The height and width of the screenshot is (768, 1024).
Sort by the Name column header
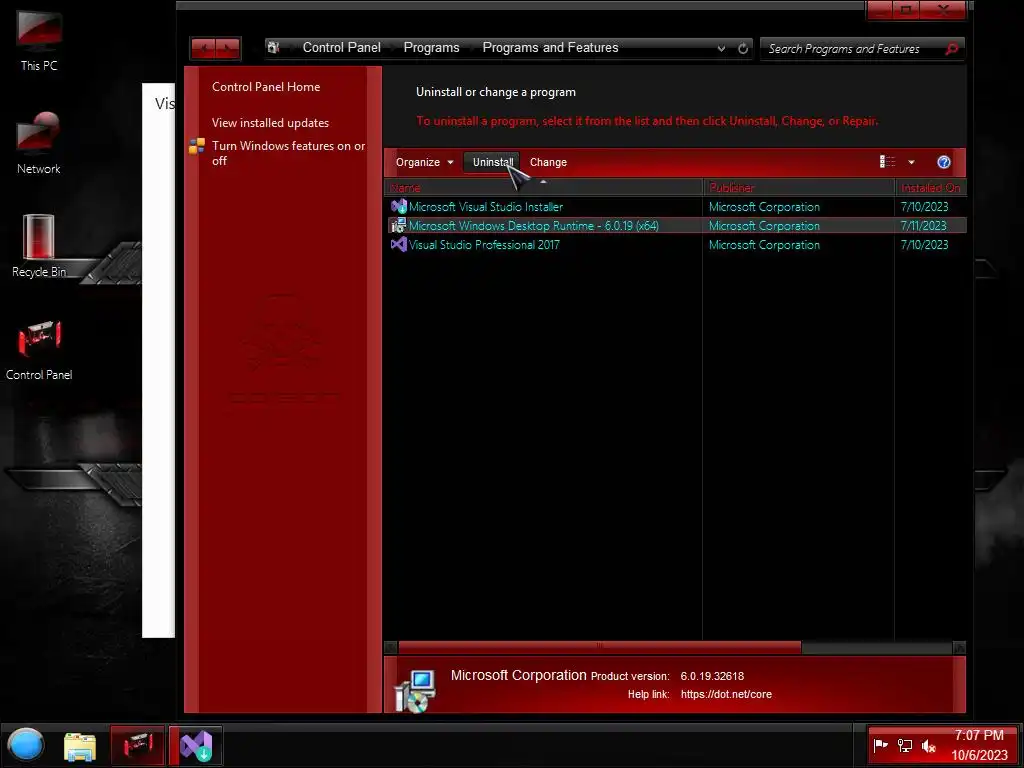pyautogui.click(x=543, y=187)
